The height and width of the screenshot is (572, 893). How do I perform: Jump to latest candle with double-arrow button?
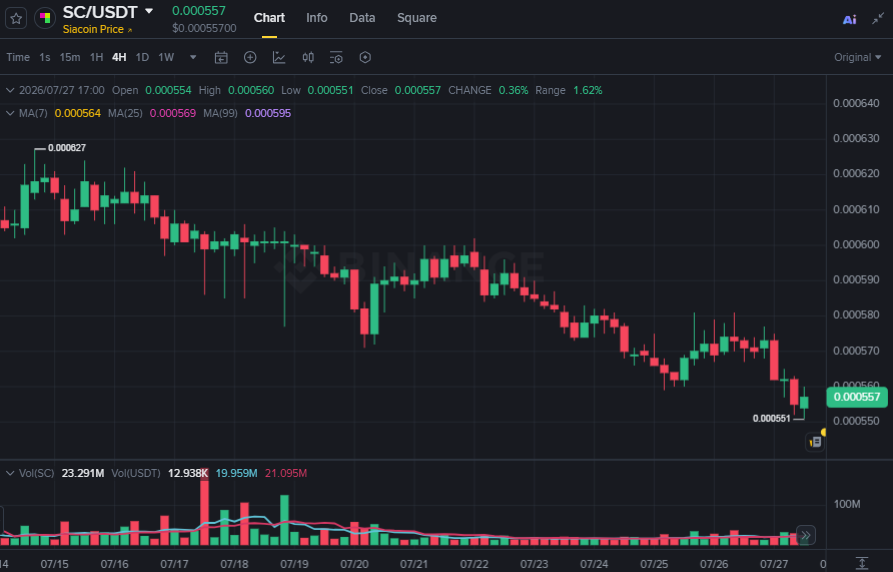(x=805, y=536)
